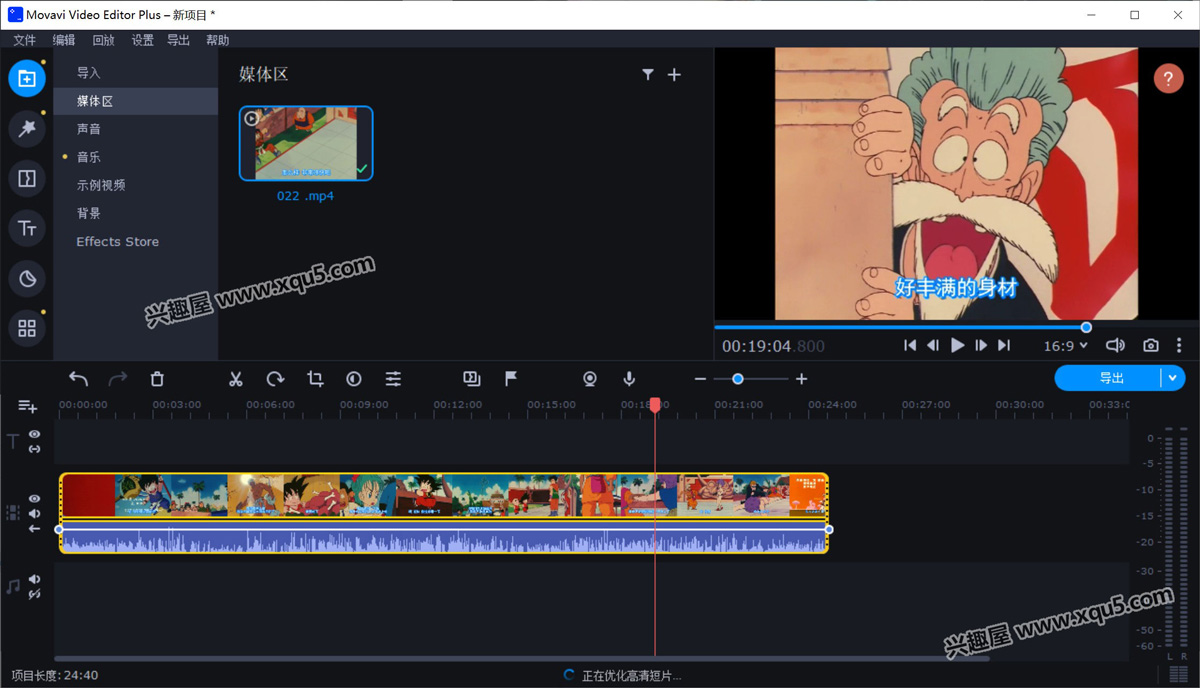Mute the video track speaker icon
The width and height of the screenshot is (1200, 688).
click(35, 513)
